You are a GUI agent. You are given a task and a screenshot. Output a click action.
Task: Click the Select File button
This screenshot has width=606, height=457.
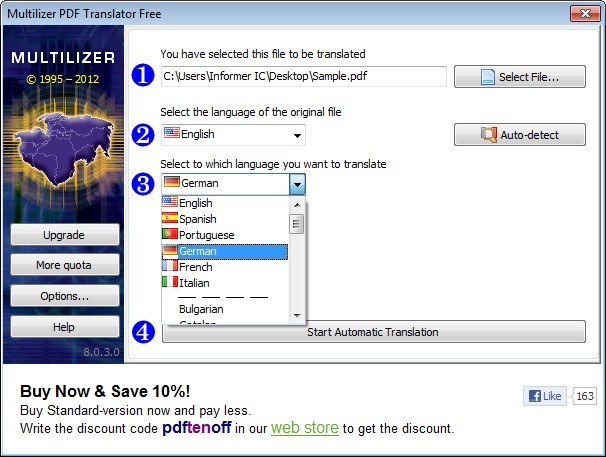click(x=519, y=77)
